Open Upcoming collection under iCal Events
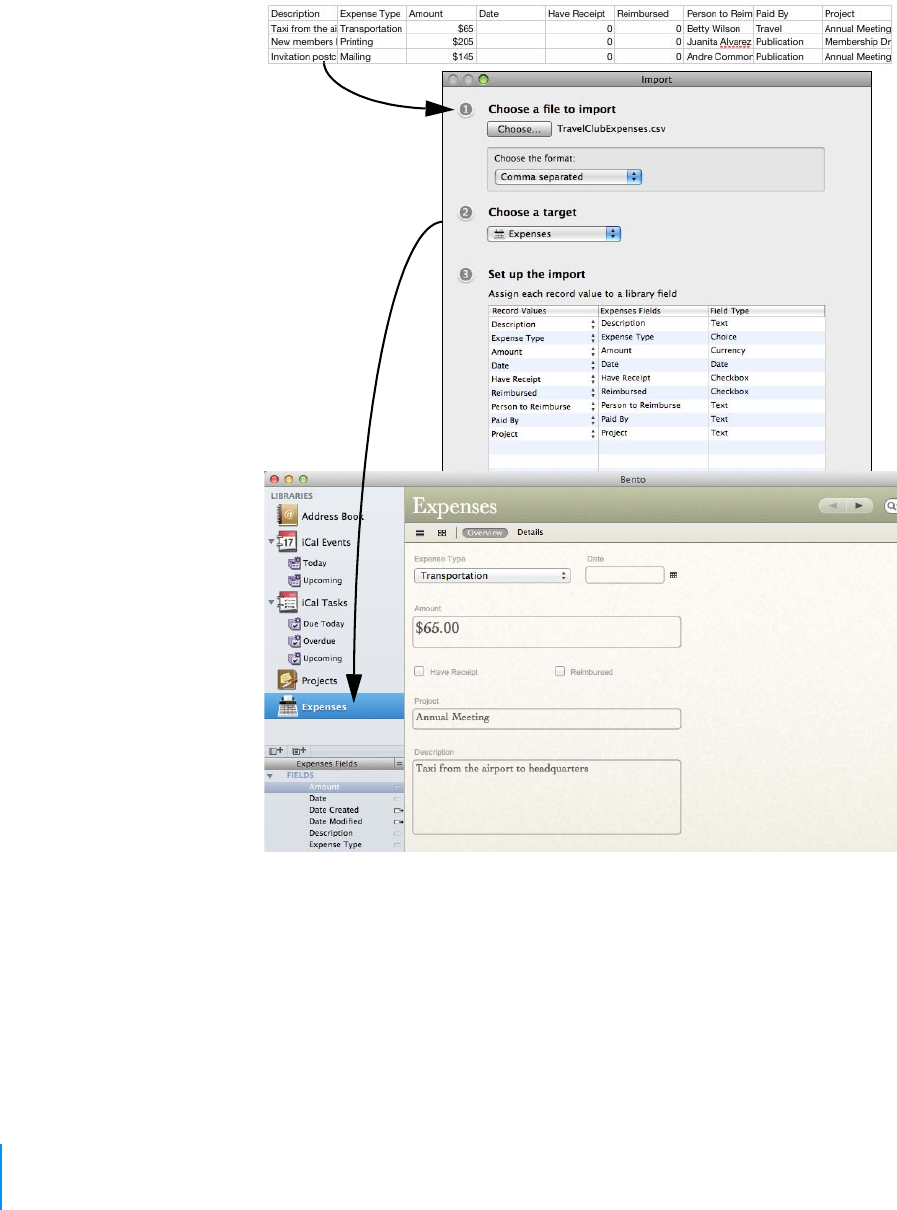The height and width of the screenshot is (1210, 897). coord(315,580)
